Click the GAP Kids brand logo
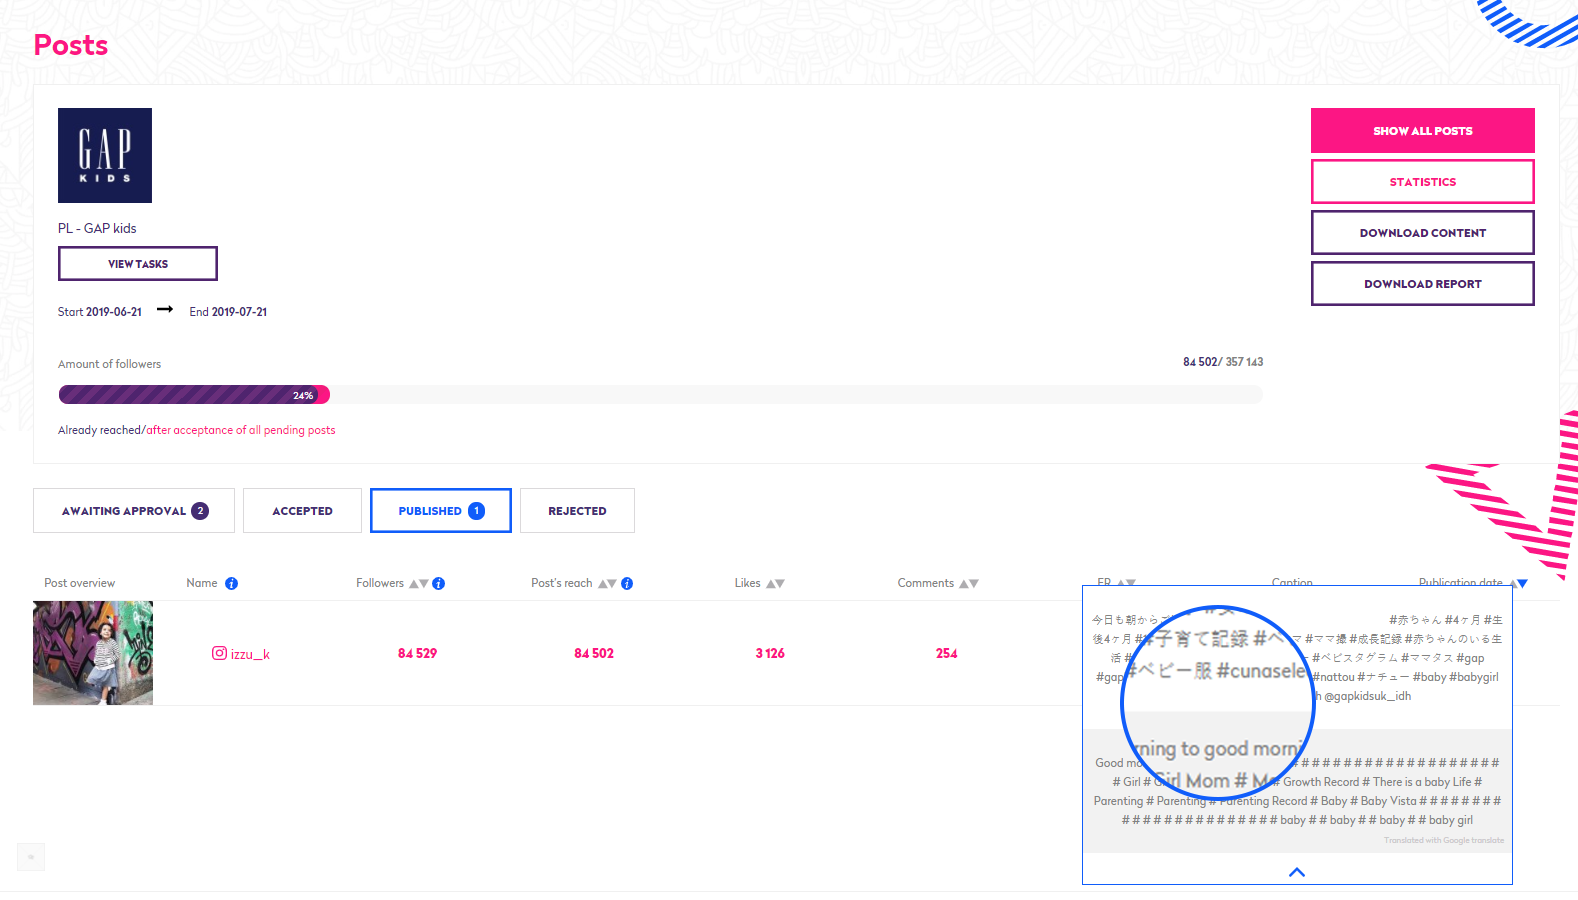Image resolution: width=1578 pixels, height=900 pixels. (x=105, y=155)
